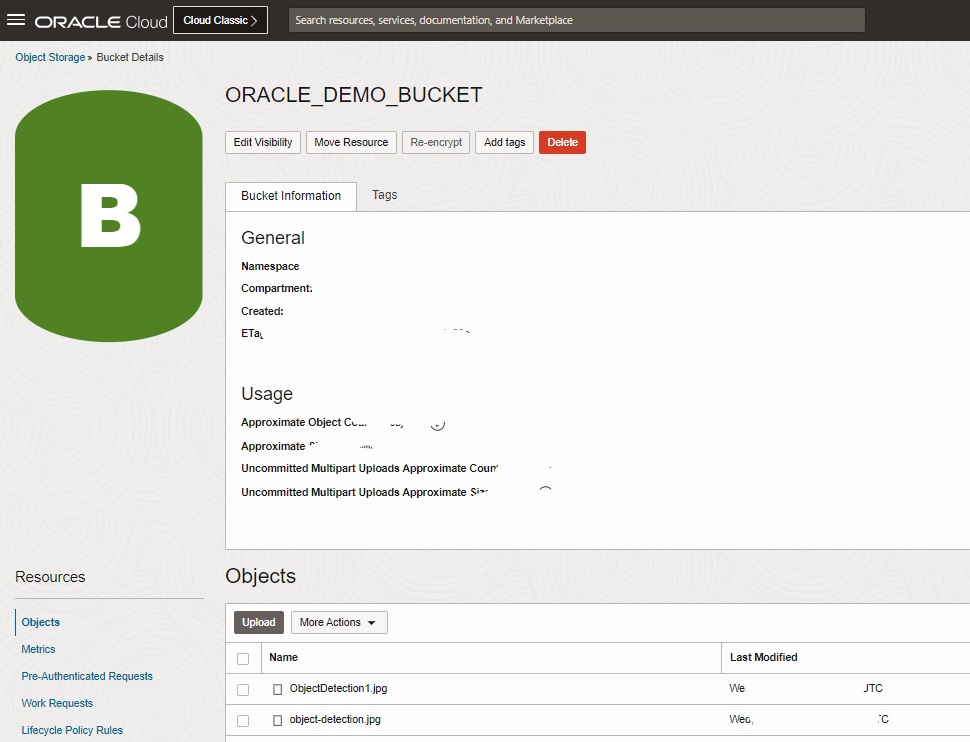
Task: Check ObjectDetection1.jpg row checkbox
Action: pos(243,689)
